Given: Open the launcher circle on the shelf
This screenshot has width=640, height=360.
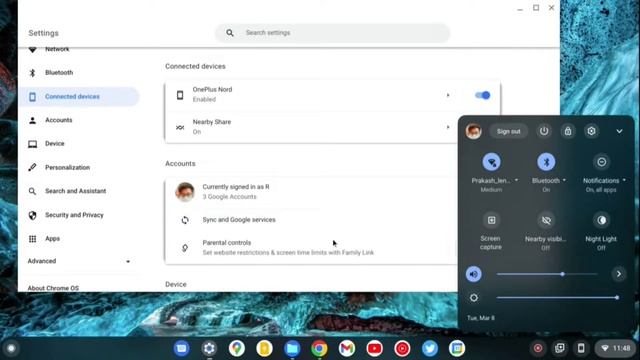Looking at the screenshot, I should pyautogui.click(x=11, y=348).
